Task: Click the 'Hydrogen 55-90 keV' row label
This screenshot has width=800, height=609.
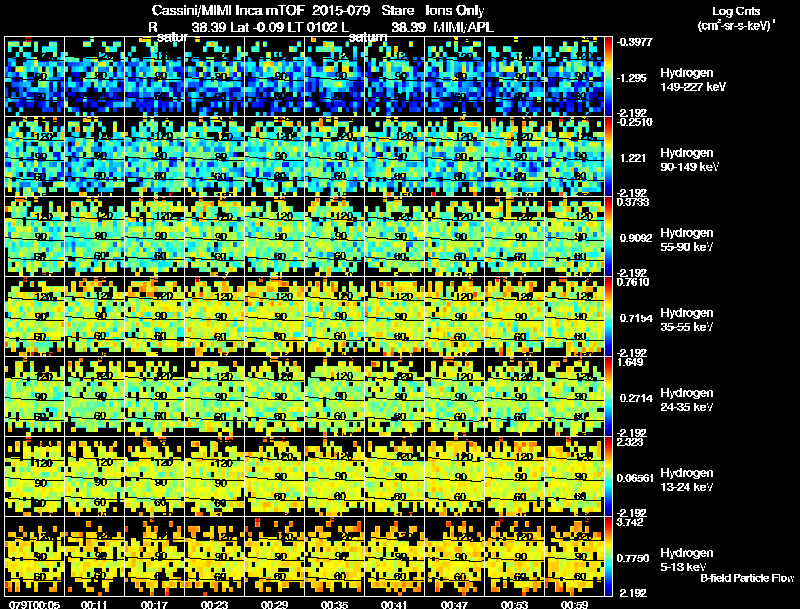Action: pyautogui.click(x=687, y=240)
